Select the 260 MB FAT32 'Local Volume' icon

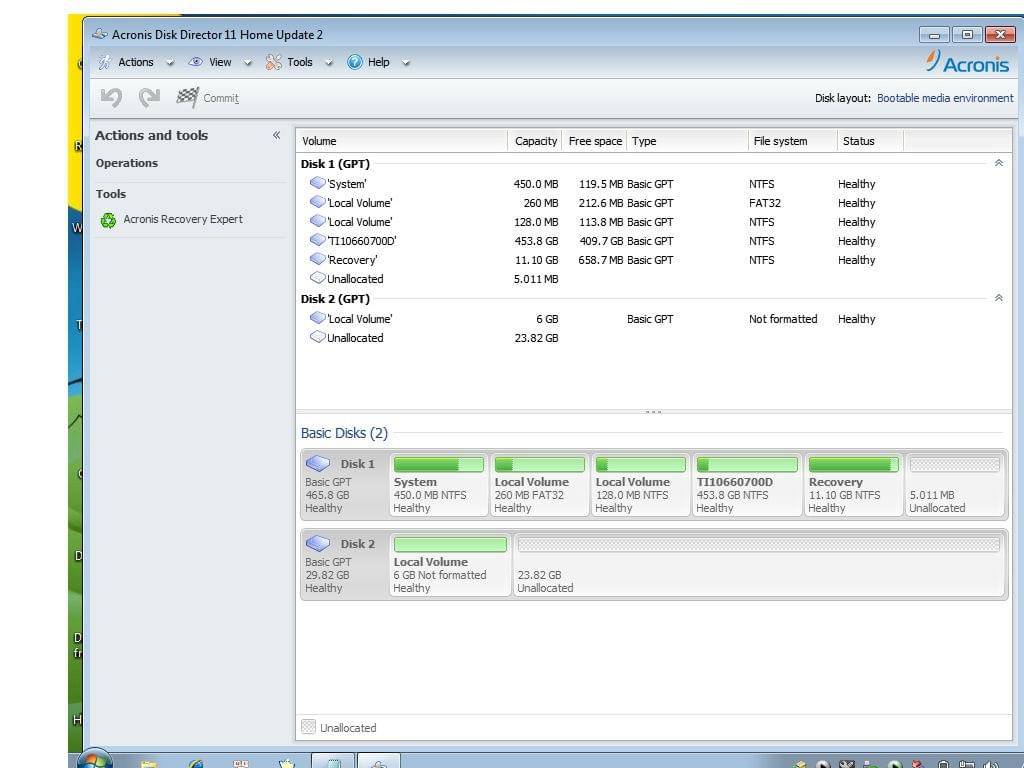tap(317, 202)
